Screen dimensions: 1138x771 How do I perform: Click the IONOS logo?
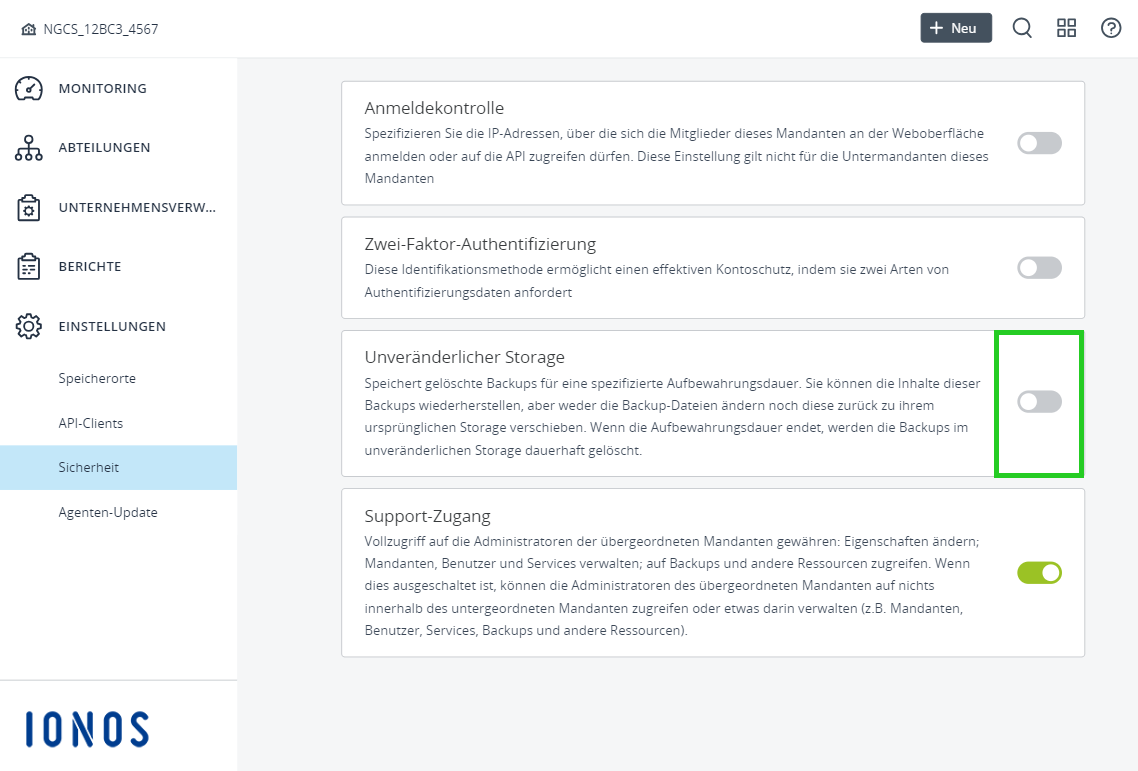point(87,729)
